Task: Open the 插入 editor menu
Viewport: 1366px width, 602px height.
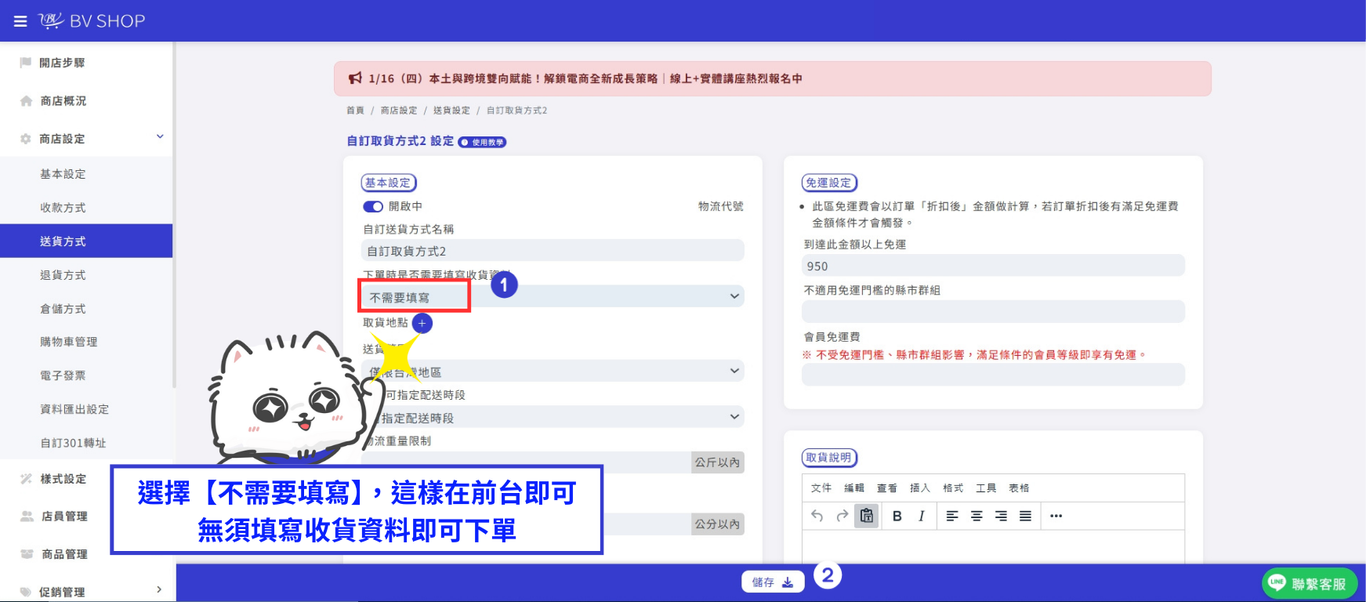Action: pos(920,488)
